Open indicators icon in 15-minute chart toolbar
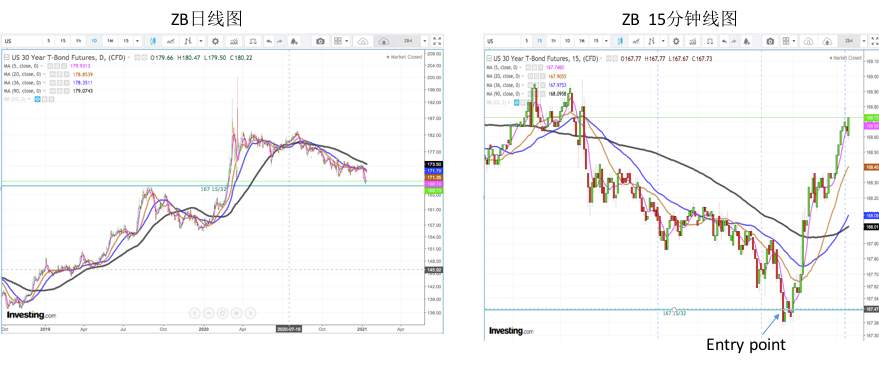879x366 pixels. 636,41
